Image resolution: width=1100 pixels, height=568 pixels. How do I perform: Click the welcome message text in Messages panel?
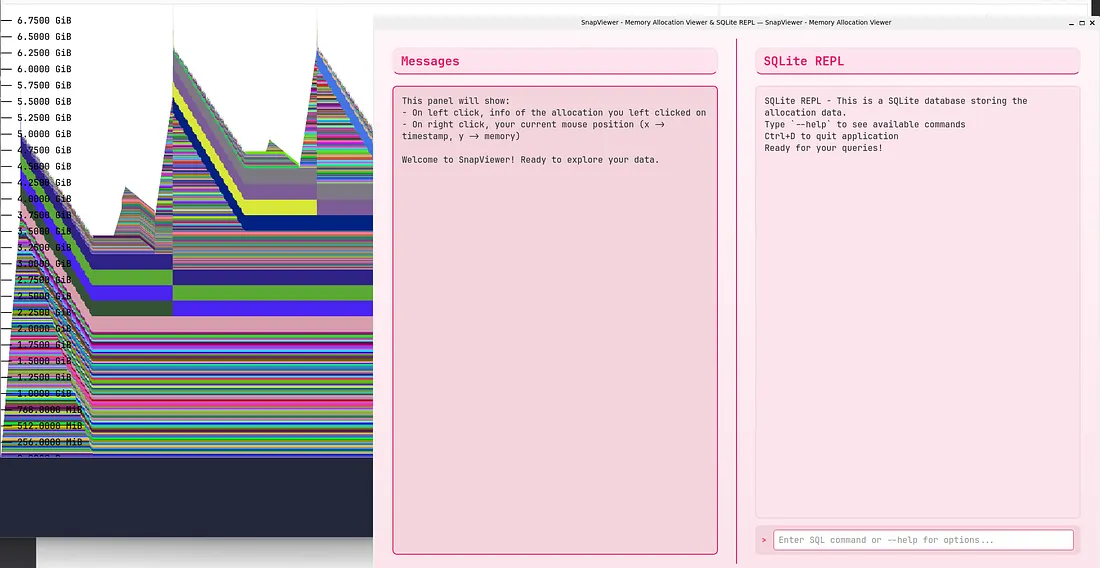[x=530, y=160]
